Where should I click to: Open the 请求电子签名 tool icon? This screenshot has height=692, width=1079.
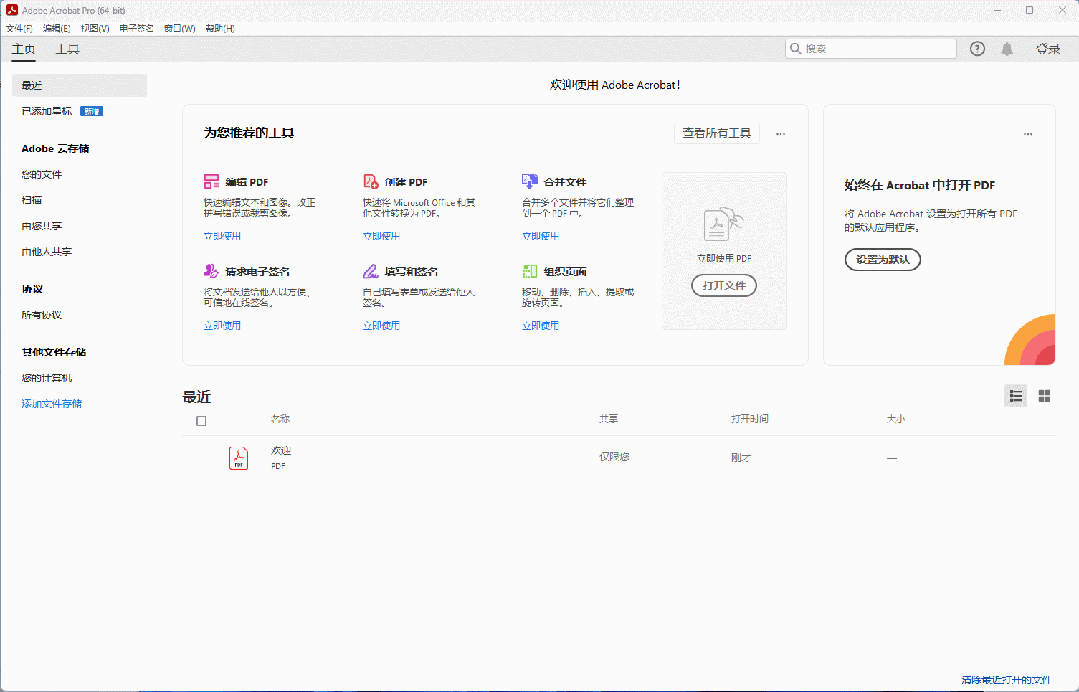pyautogui.click(x=211, y=271)
